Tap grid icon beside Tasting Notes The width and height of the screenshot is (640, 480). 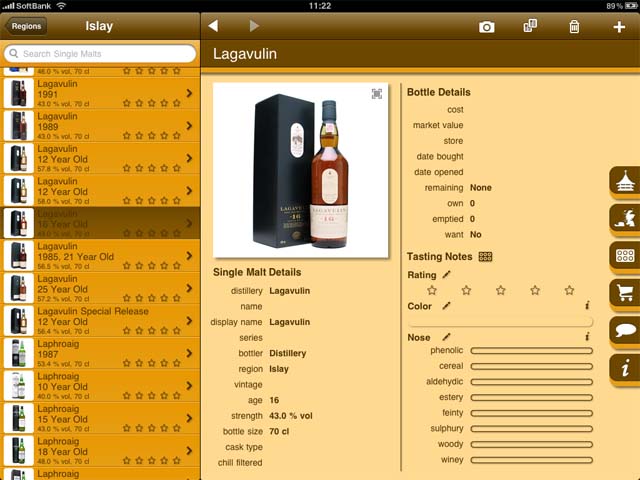pos(485,257)
